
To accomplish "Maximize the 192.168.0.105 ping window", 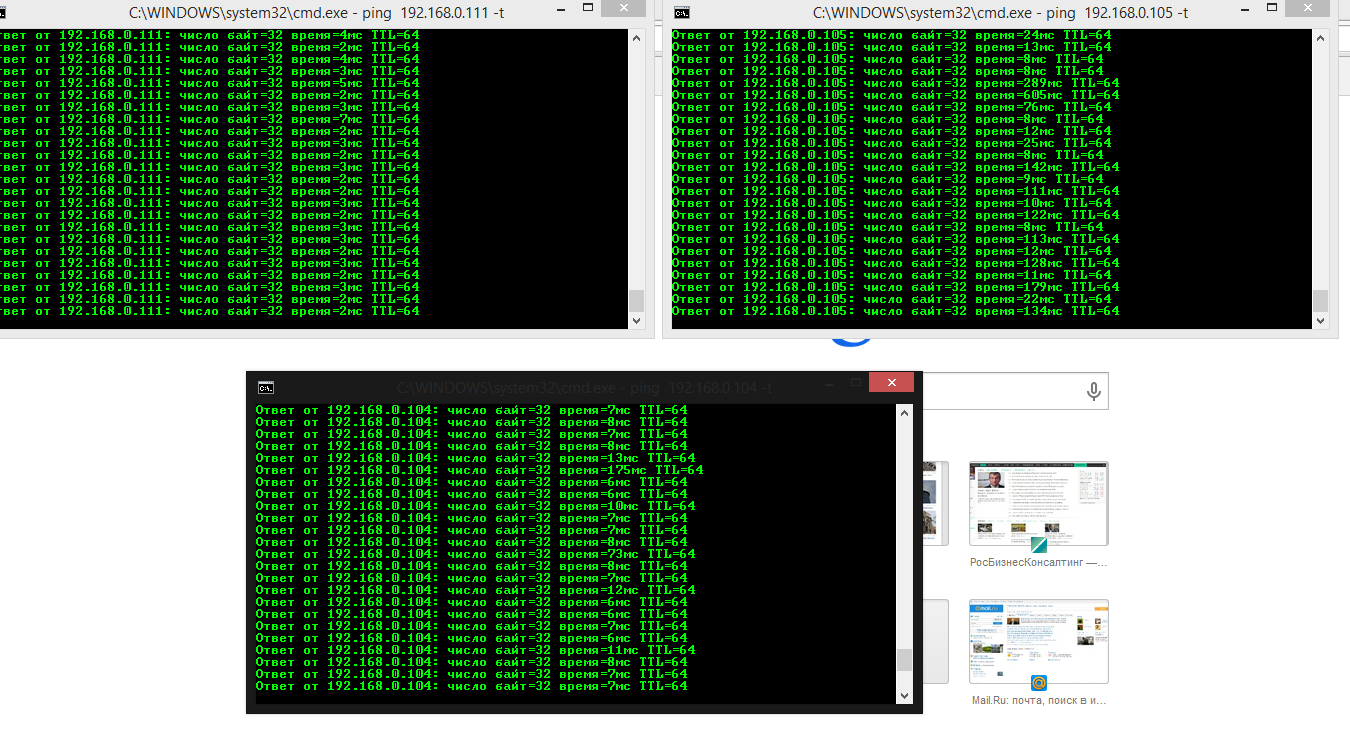I will click(x=1271, y=9).
